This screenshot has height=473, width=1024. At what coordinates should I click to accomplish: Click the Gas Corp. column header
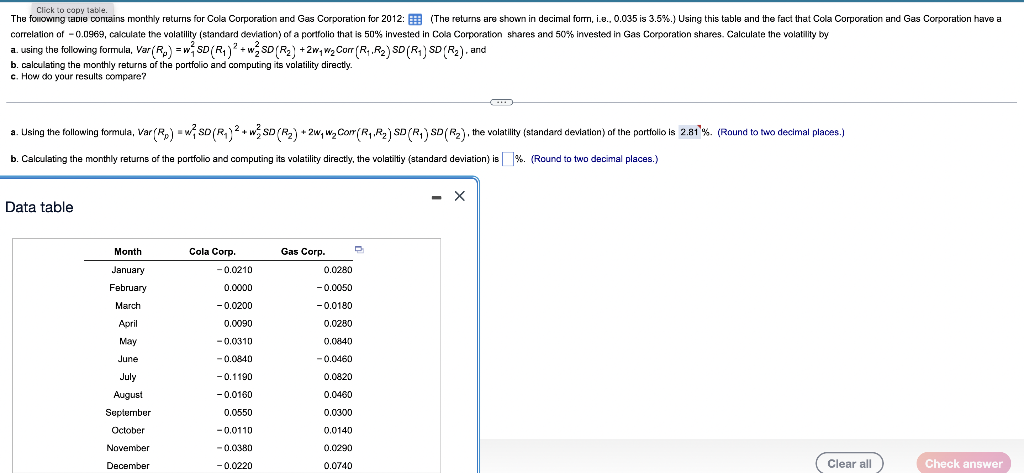click(303, 252)
